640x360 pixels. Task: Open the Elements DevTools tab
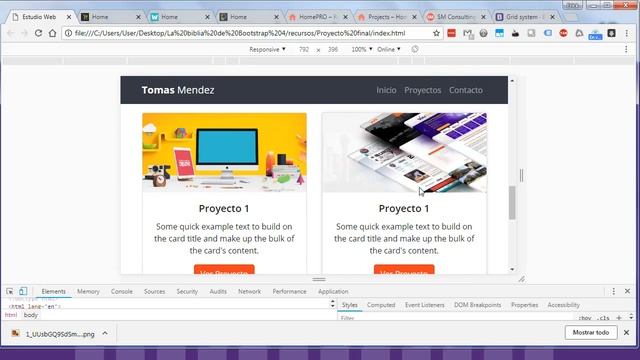53,291
